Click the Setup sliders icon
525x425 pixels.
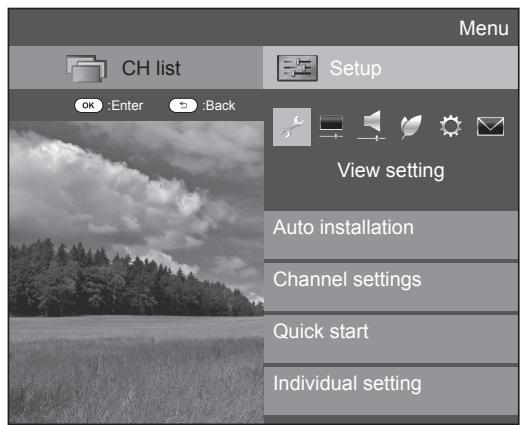[297, 68]
